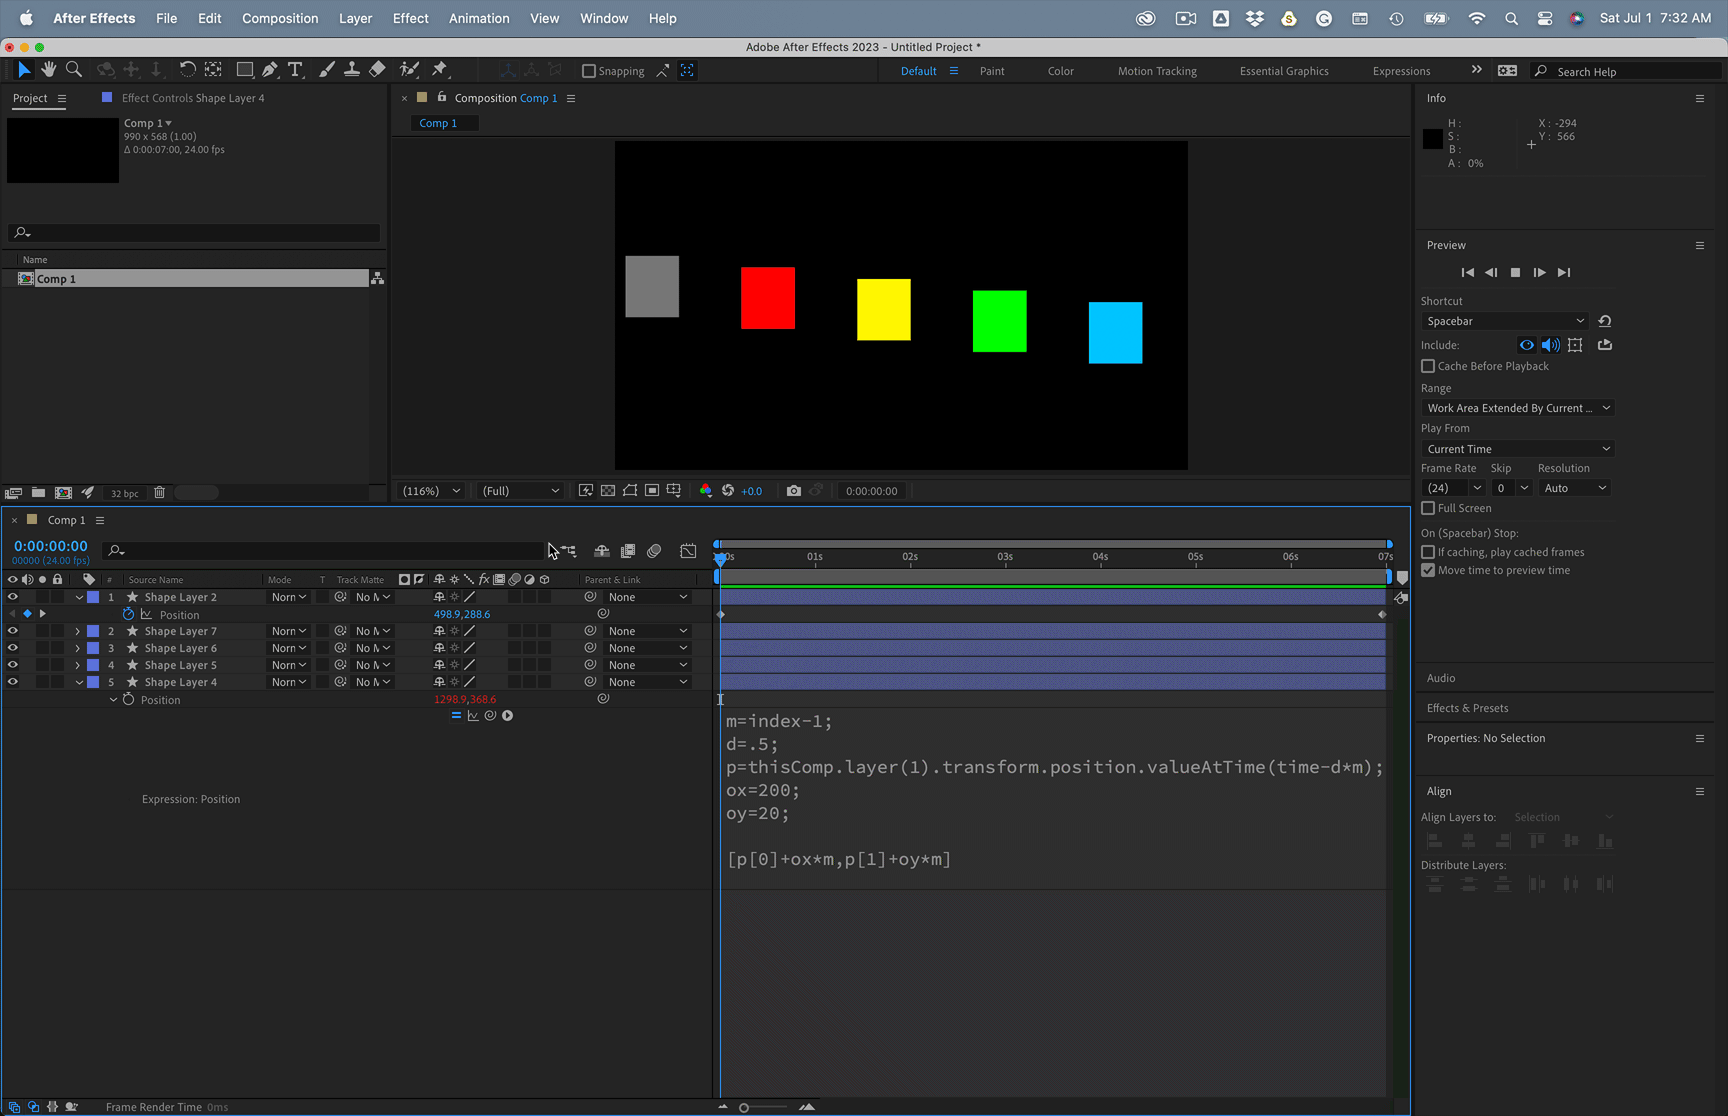Expand Shape Layer 6 properties
This screenshot has height=1116, width=1728.
pos(77,648)
